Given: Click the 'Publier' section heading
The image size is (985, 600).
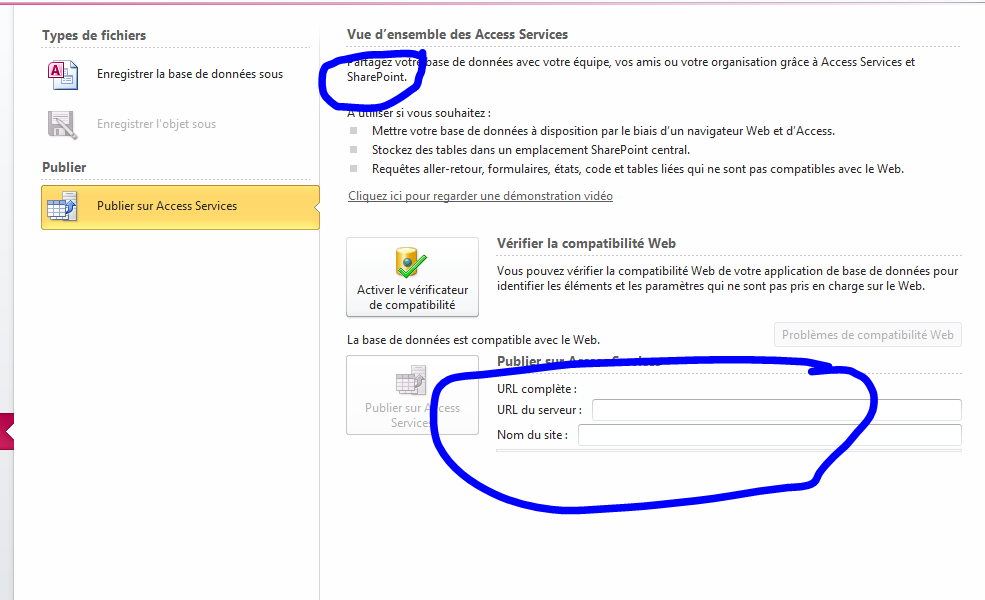Looking at the screenshot, I should pos(64,167).
